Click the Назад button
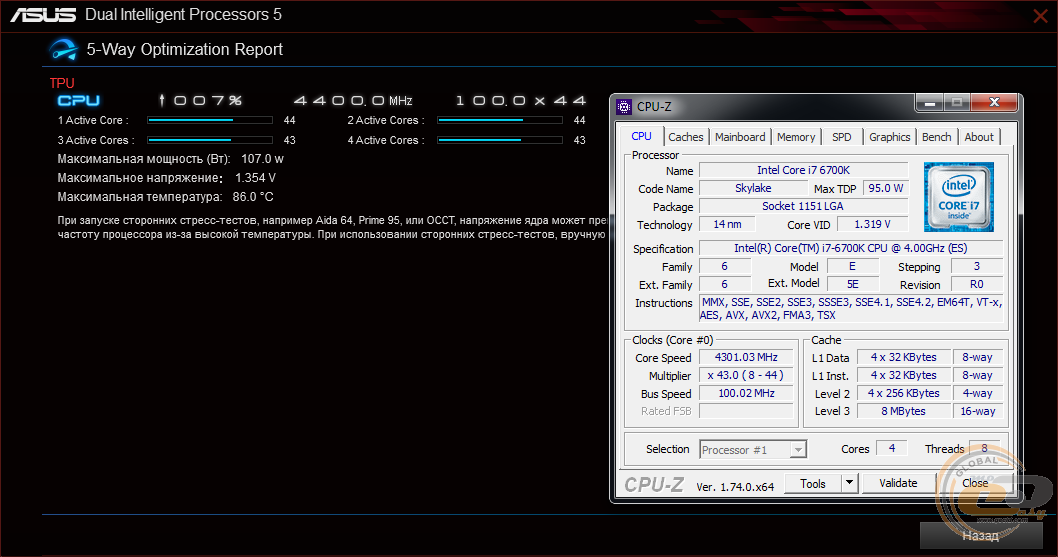The height and width of the screenshot is (557, 1058). (x=980, y=535)
